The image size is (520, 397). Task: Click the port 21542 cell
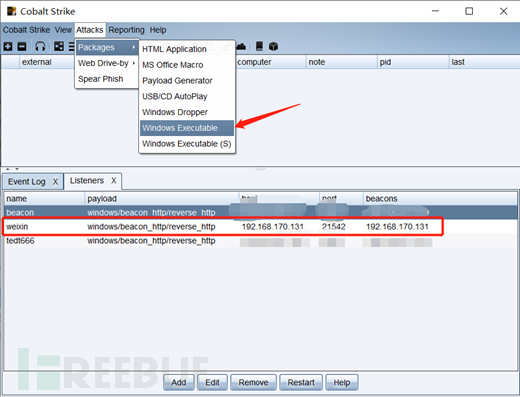(334, 227)
